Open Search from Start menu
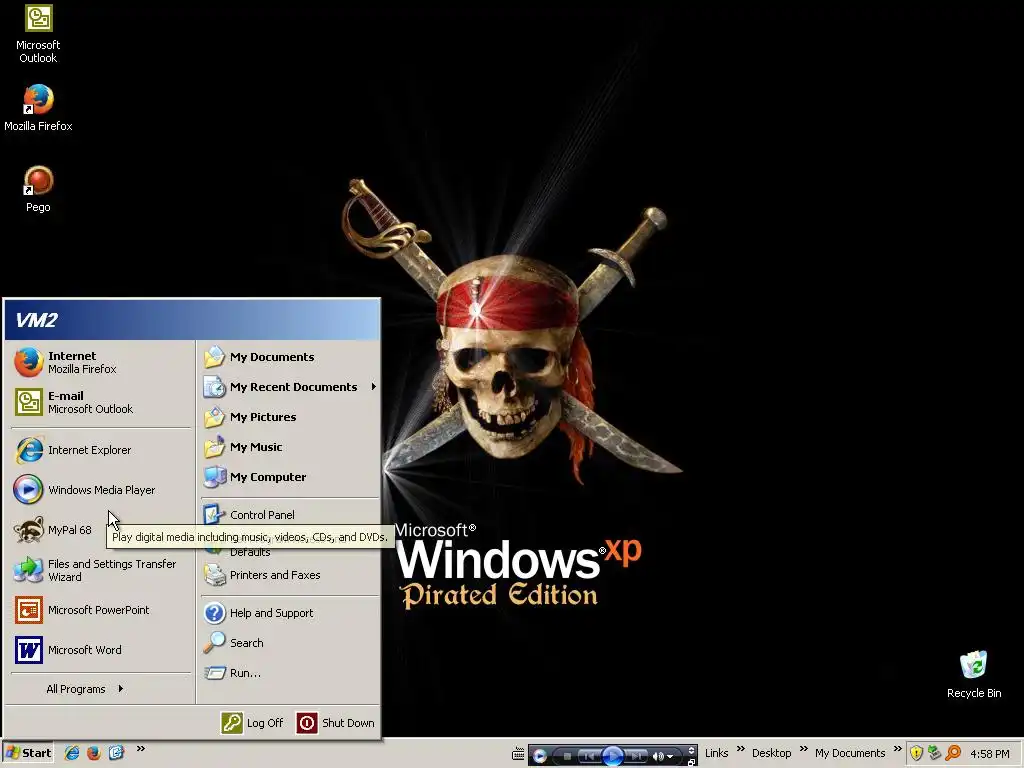This screenshot has height=768, width=1024. [x=289, y=643]
